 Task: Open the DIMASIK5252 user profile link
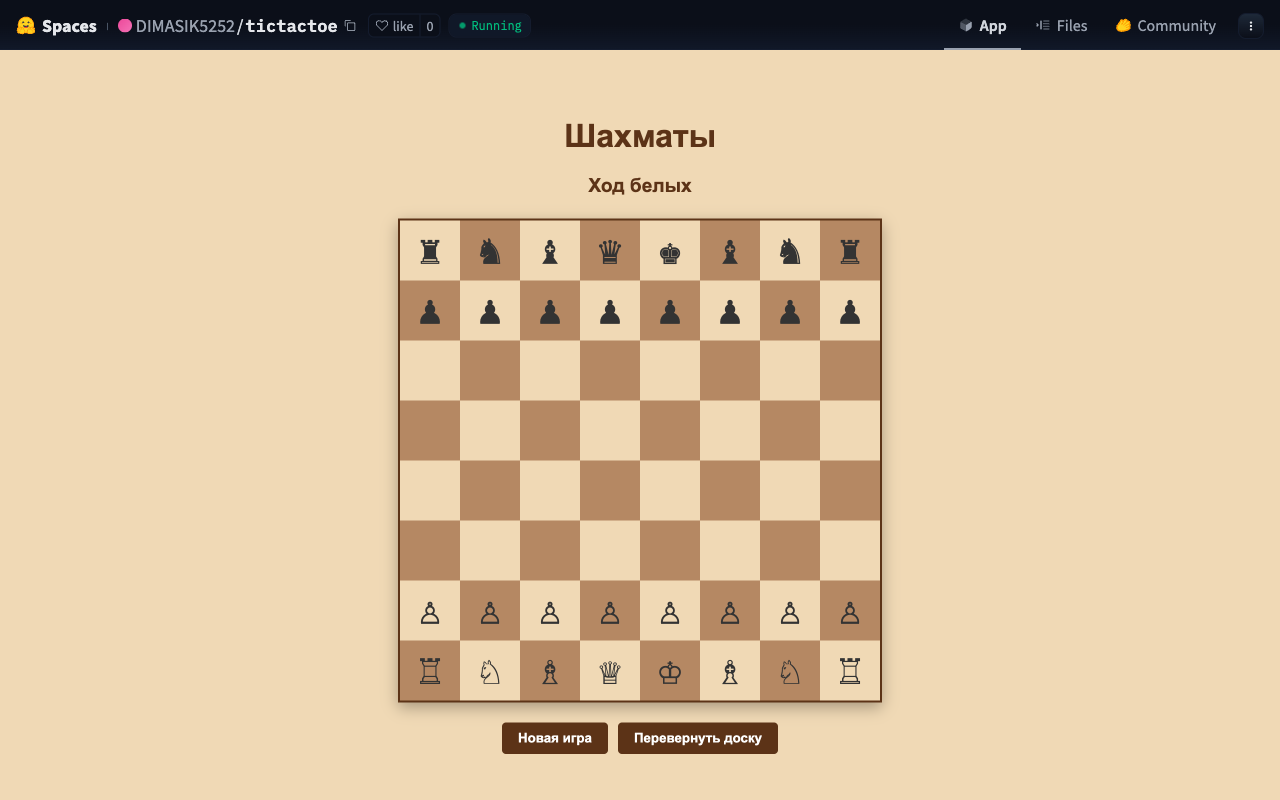(x=184, y=26)
